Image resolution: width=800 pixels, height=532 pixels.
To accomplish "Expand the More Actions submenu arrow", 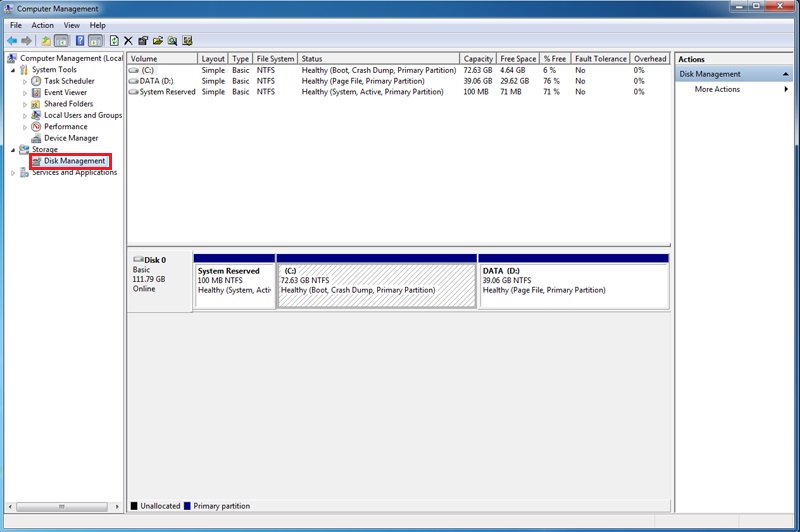I will point(786,89).
